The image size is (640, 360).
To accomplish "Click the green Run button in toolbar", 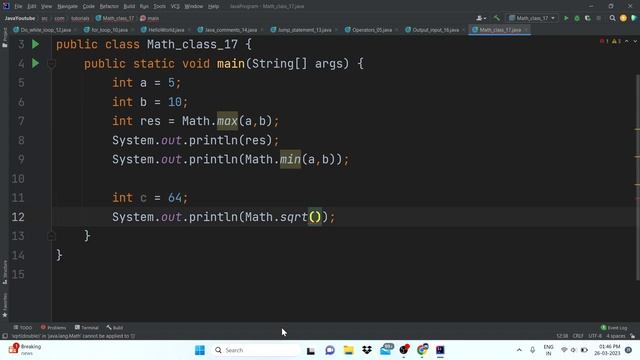I will [x=566, y=18].
